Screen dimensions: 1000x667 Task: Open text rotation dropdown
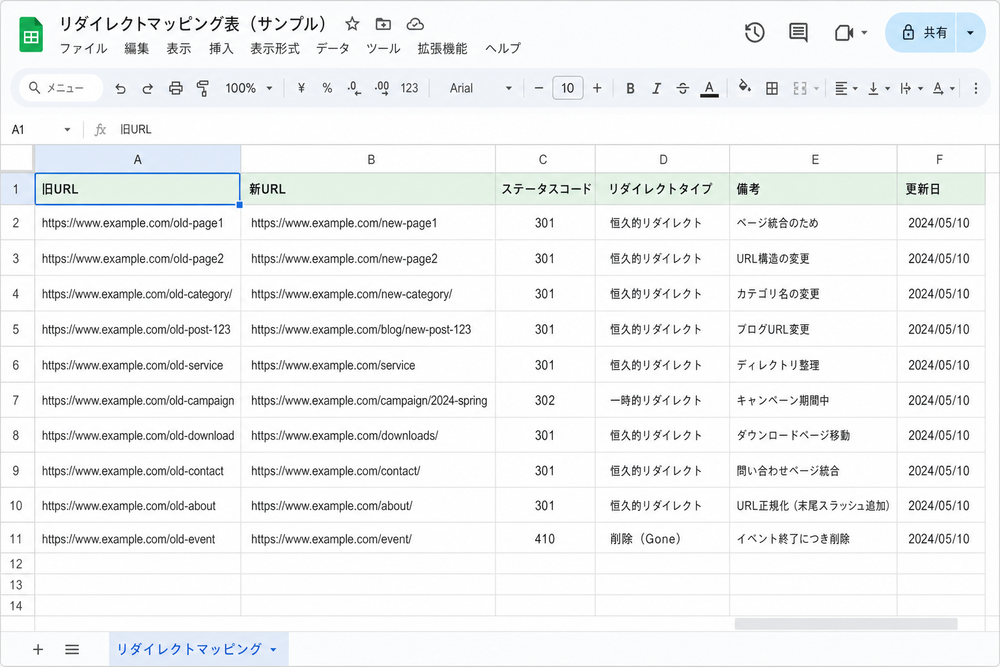944,89
